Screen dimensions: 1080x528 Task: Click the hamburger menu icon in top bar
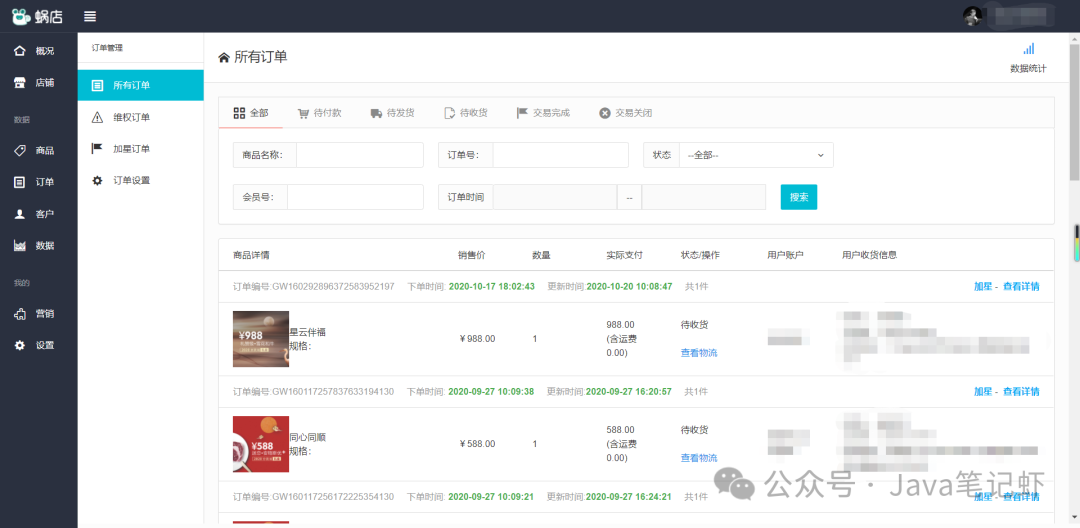click(x=90, y=16)
